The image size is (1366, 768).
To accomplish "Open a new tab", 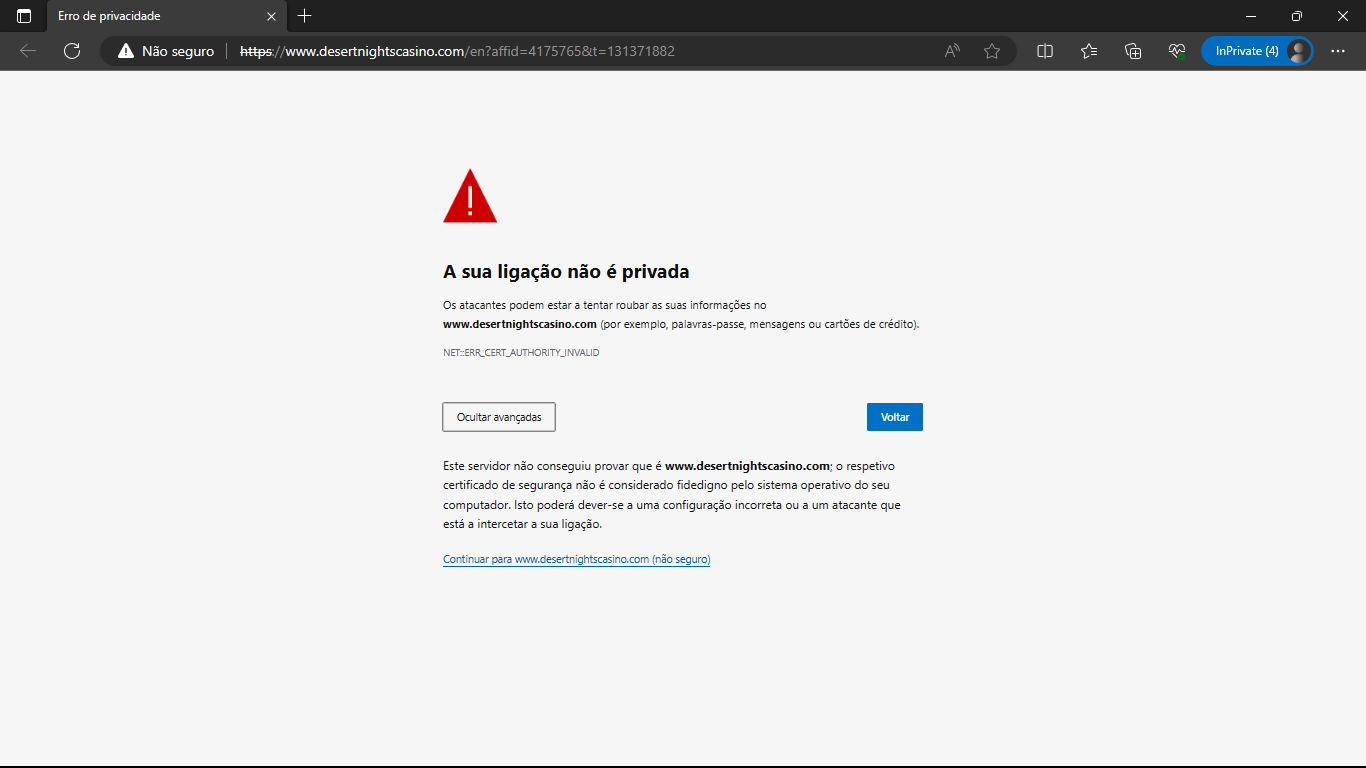I will coord(305,16).
